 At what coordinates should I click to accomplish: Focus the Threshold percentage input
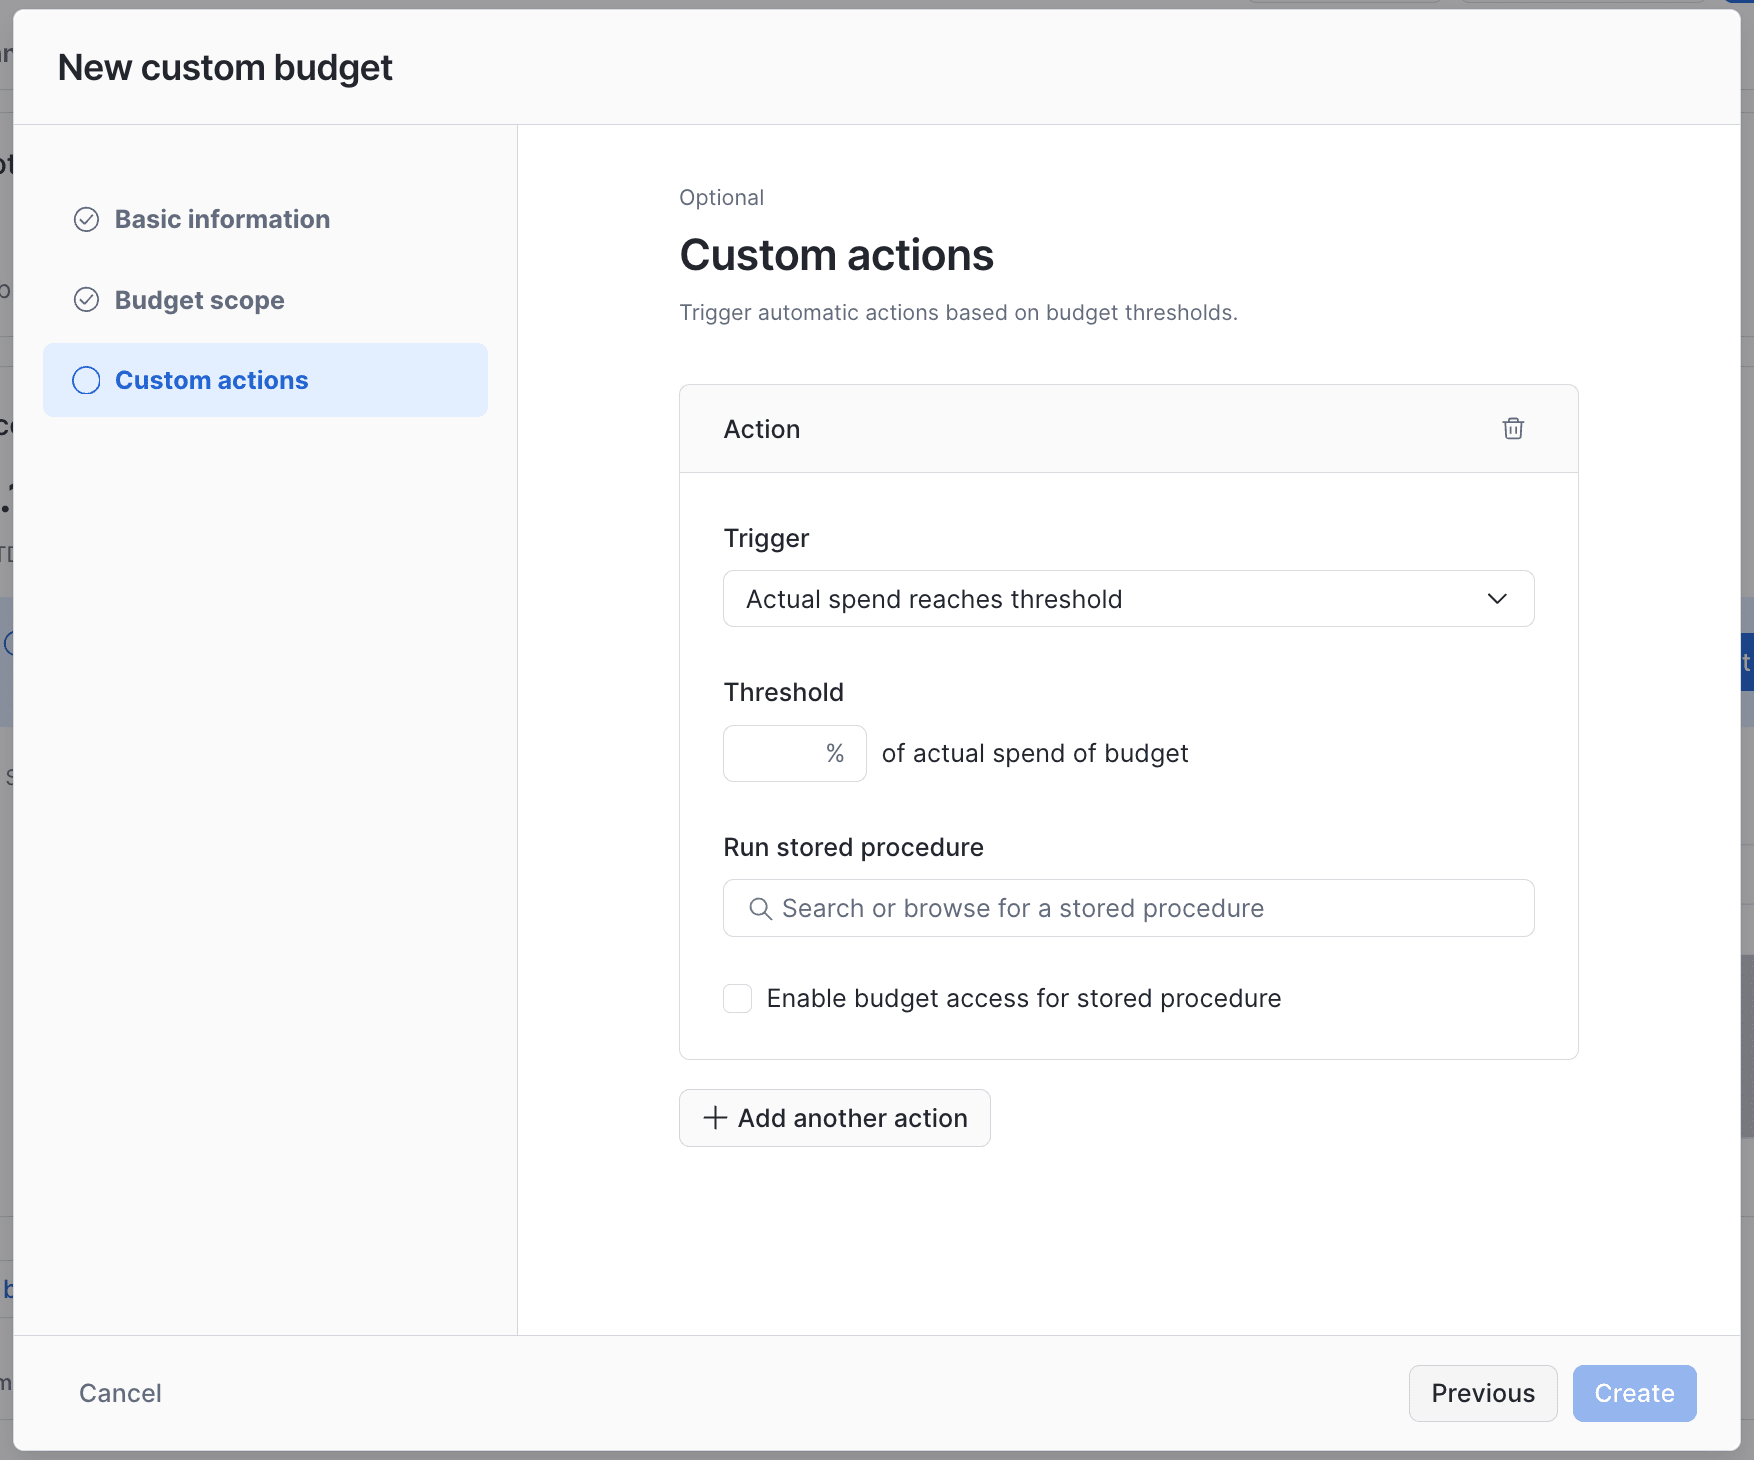794,753
